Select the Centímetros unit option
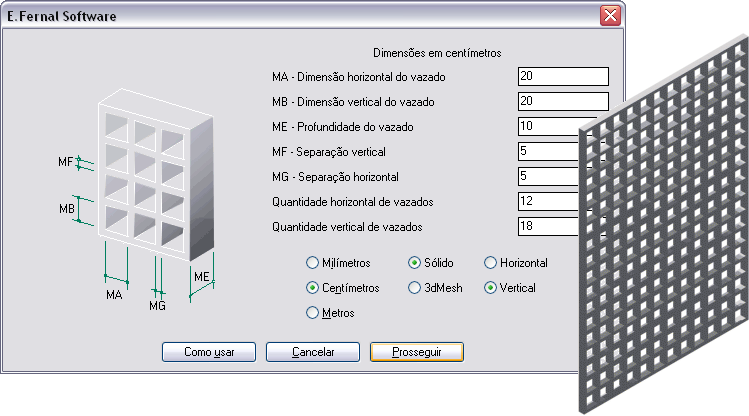Image resolution: width=749 pixels, height=416 pixels. click(313, 288)
